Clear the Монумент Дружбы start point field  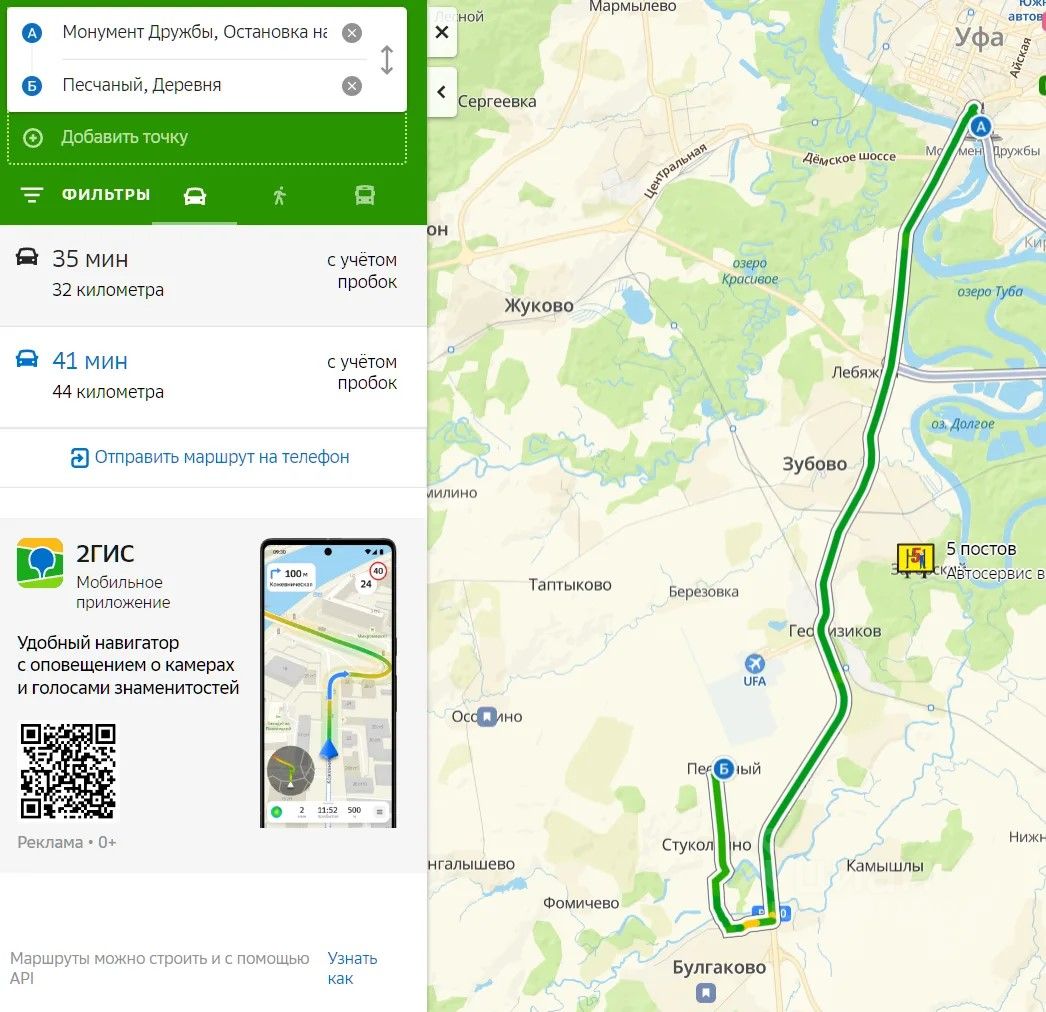coord(352,33)
